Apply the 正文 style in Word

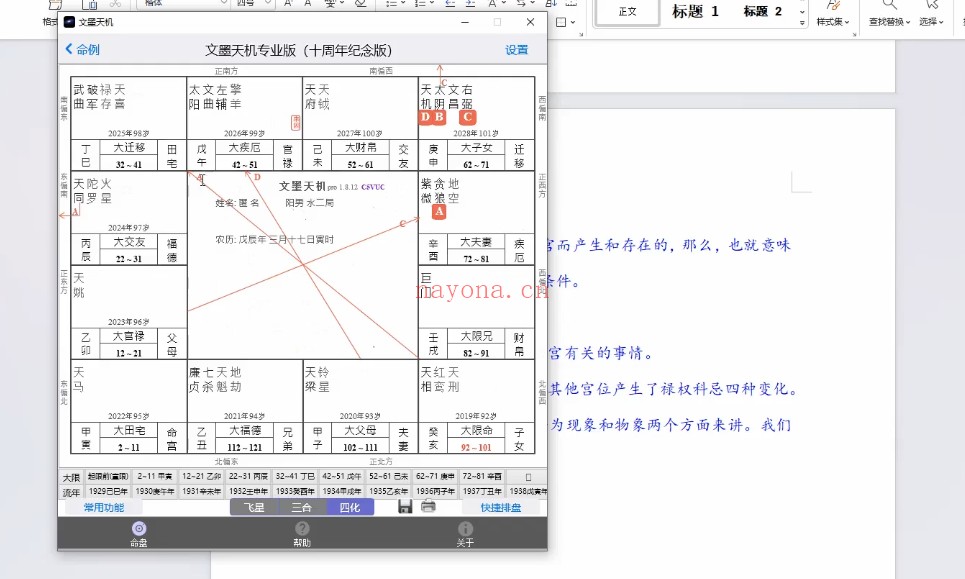point(628,12)
